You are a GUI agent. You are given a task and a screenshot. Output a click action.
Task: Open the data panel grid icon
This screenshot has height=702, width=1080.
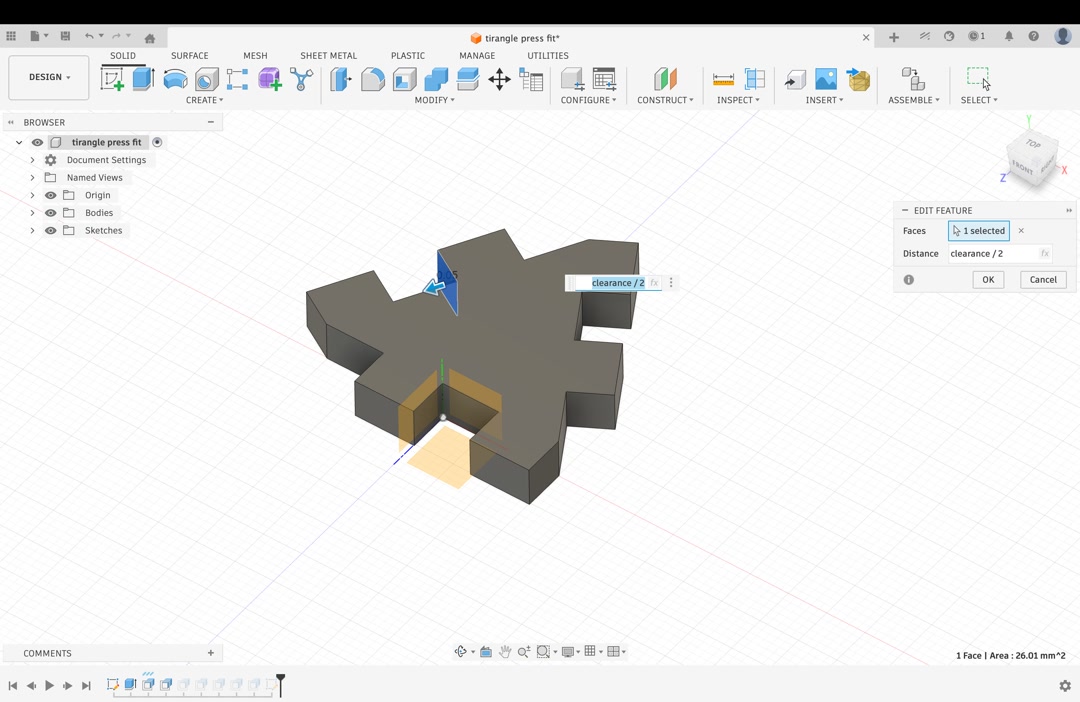(11, 36)
